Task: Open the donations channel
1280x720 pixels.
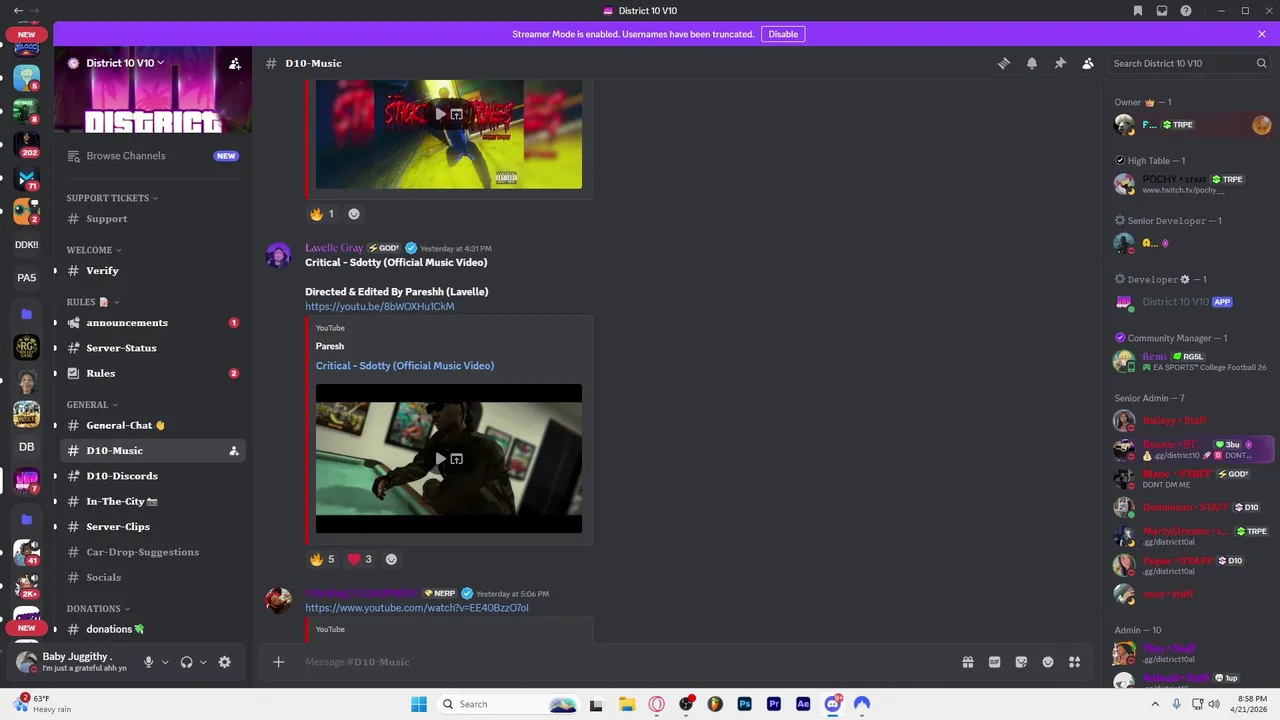Action: click(153, 629)
